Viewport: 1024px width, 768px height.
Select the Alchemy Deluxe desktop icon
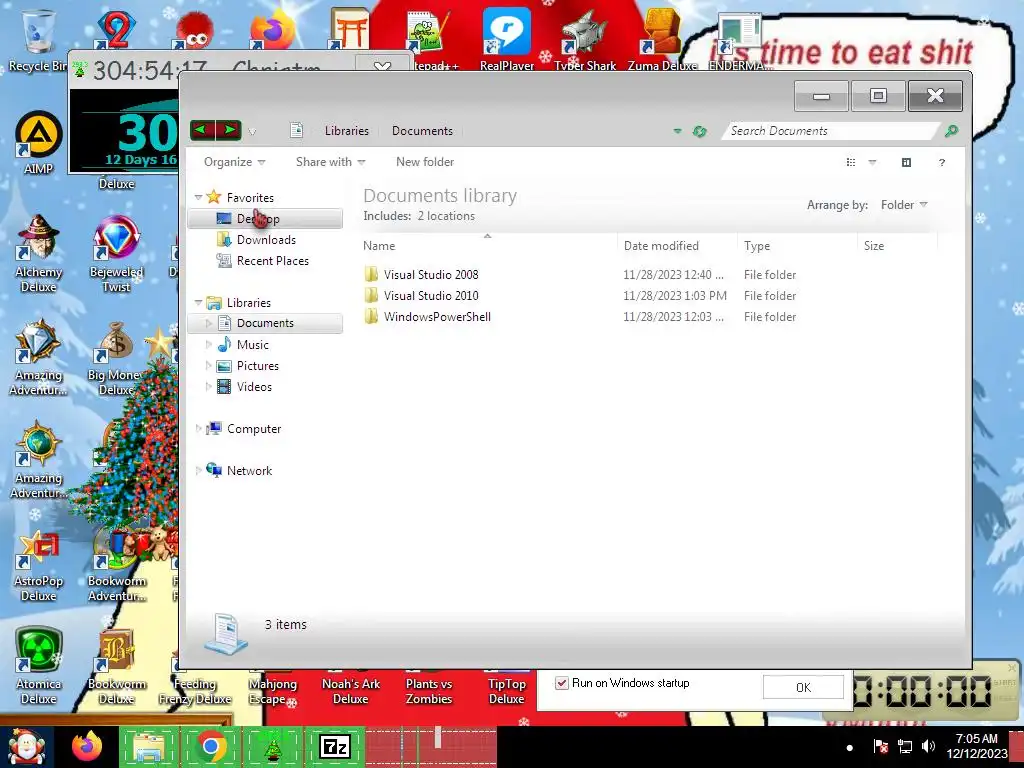[x=38, y=253]
